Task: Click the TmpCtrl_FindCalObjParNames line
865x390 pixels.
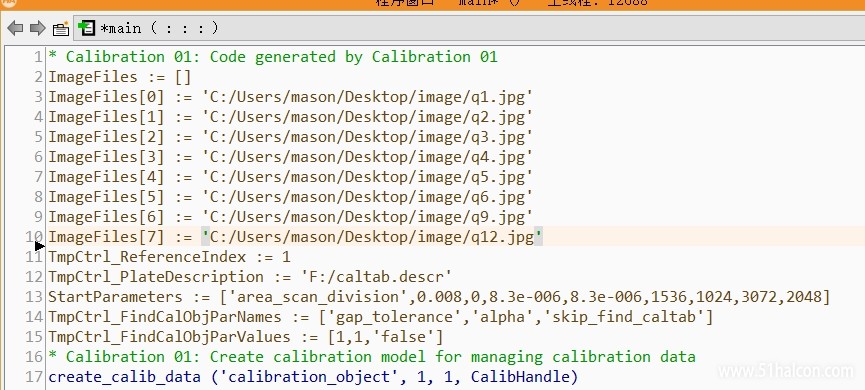Action: click(x=381, y=317)
